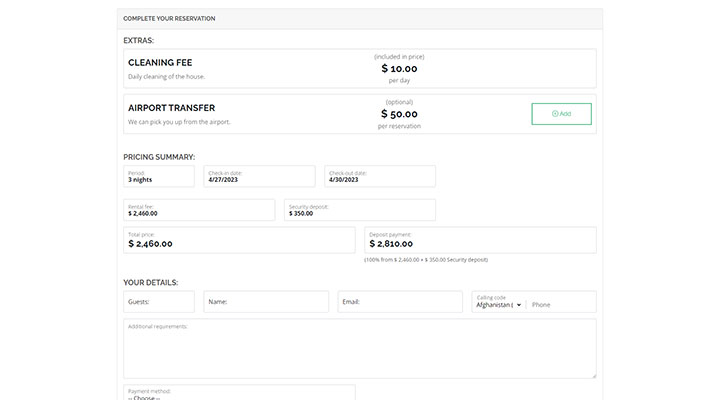This screenshot has width=720, height=400.
Task: Click the EXTRAS heading
Action: click(x=139, y=40)
